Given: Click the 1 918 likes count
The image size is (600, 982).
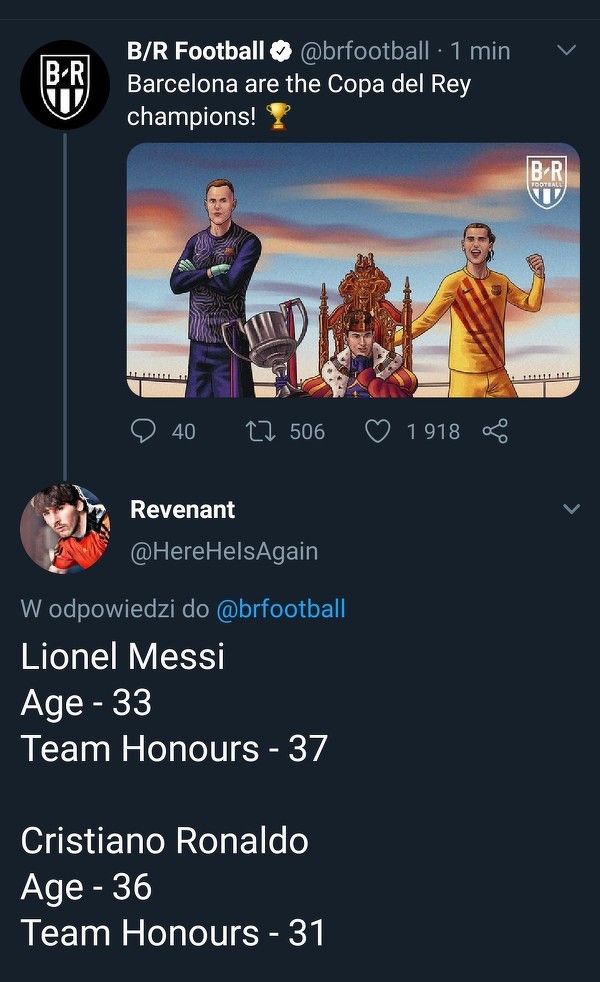Looking at the screenshot, I should (x=433, y=431).
